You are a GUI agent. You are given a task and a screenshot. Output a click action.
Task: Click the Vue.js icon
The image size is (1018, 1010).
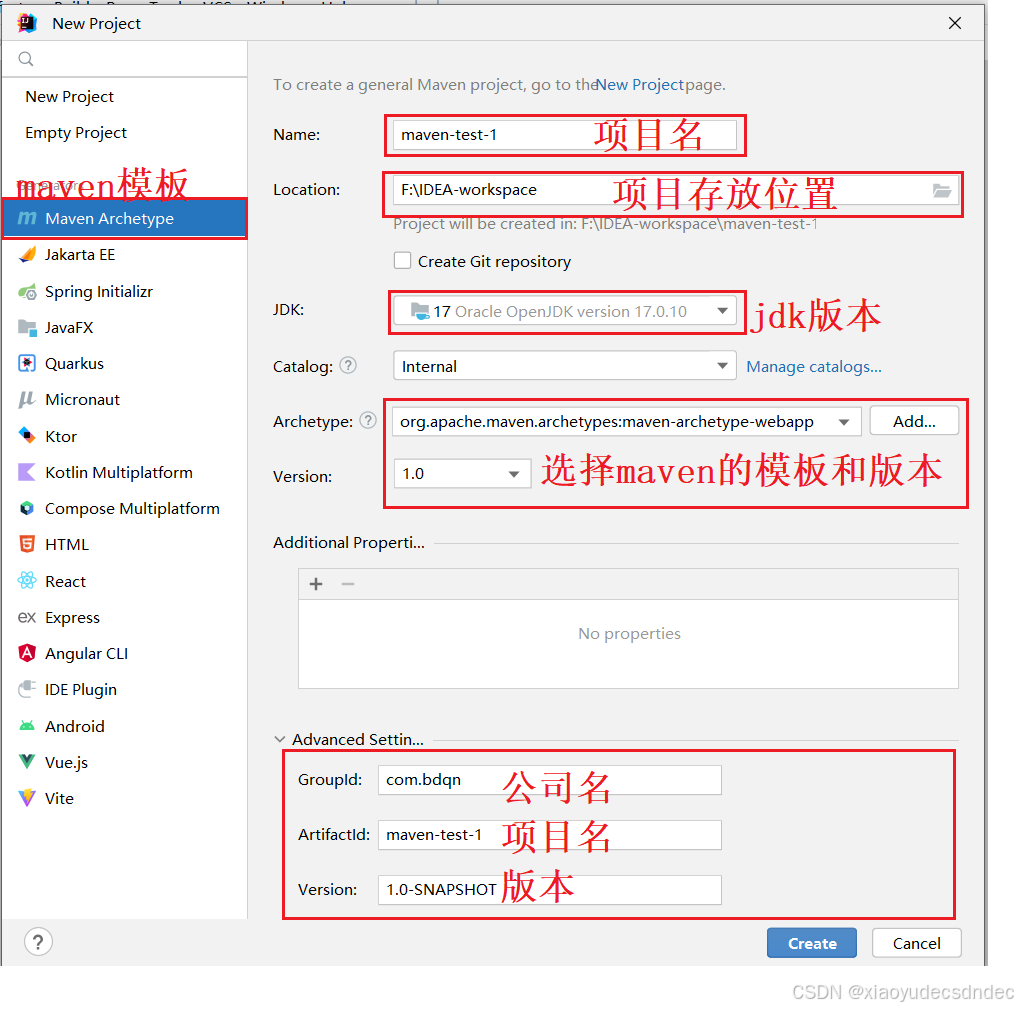27,761
